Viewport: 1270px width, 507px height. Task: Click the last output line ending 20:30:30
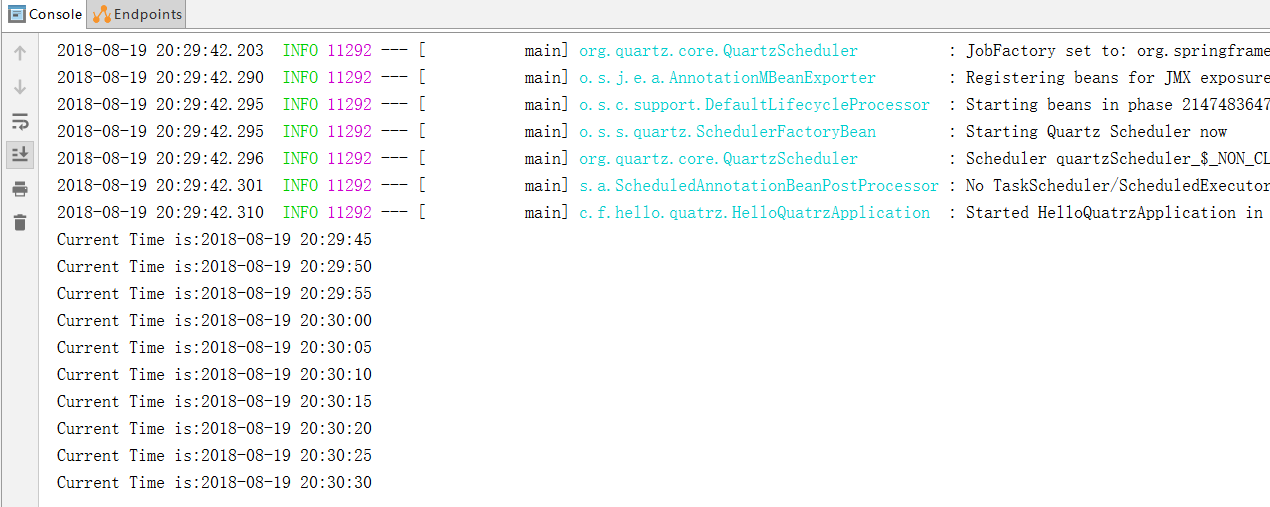[x=214, y=482]
